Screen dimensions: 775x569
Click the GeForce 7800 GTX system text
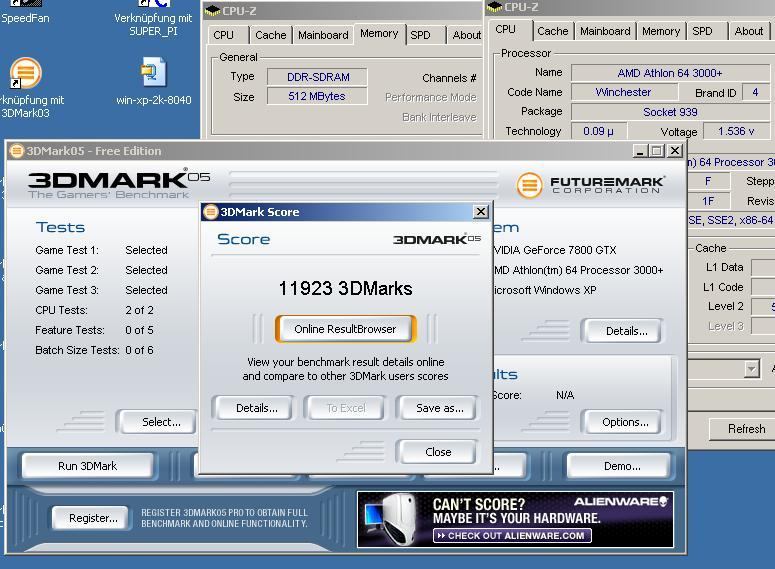pyautogui.click(x=555, y=250)
